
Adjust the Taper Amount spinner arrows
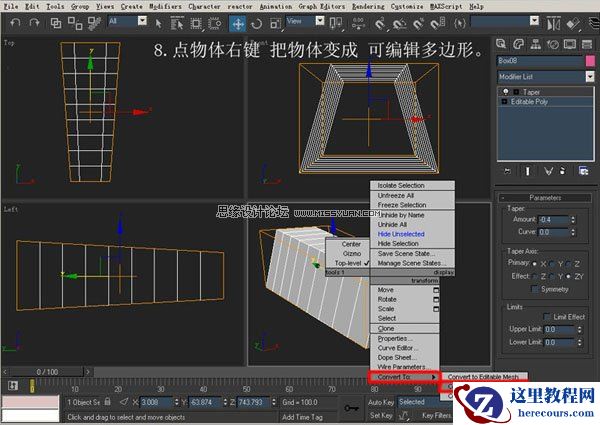[x=572, y=220]
